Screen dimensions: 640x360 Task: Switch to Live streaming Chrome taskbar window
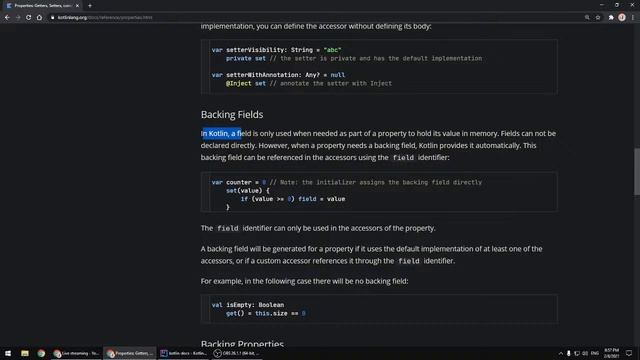[76, 353]
